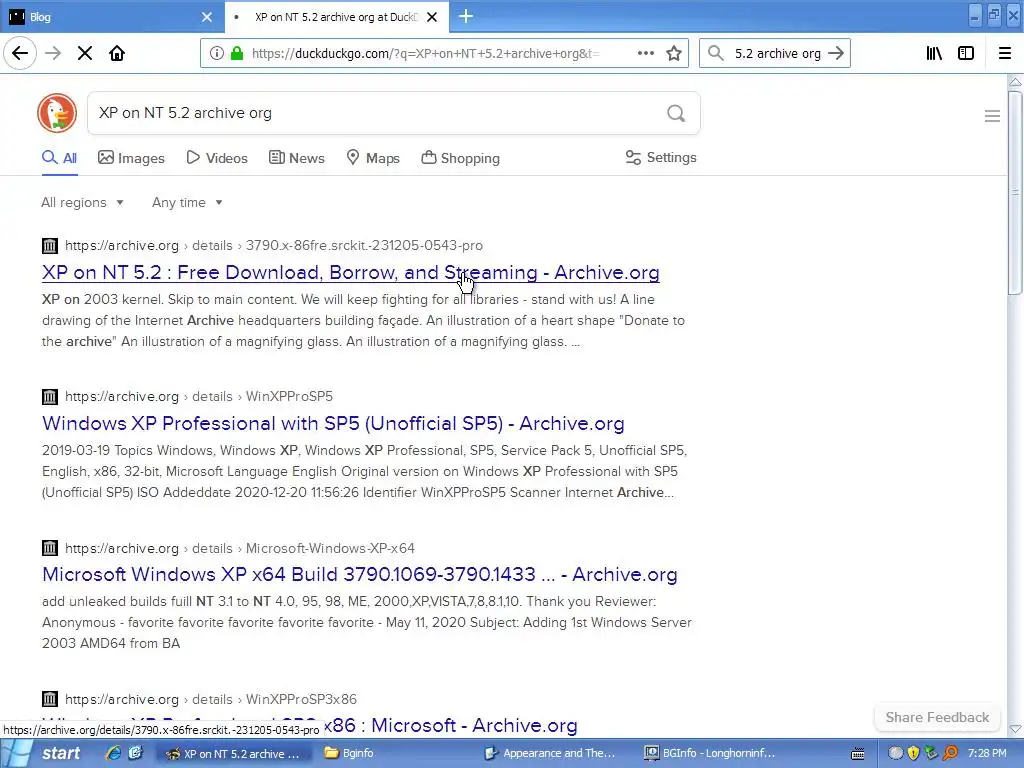Screen dimensions: 1024x768
Task: Bookmark this page with the star
Action: tap(674, 53)
